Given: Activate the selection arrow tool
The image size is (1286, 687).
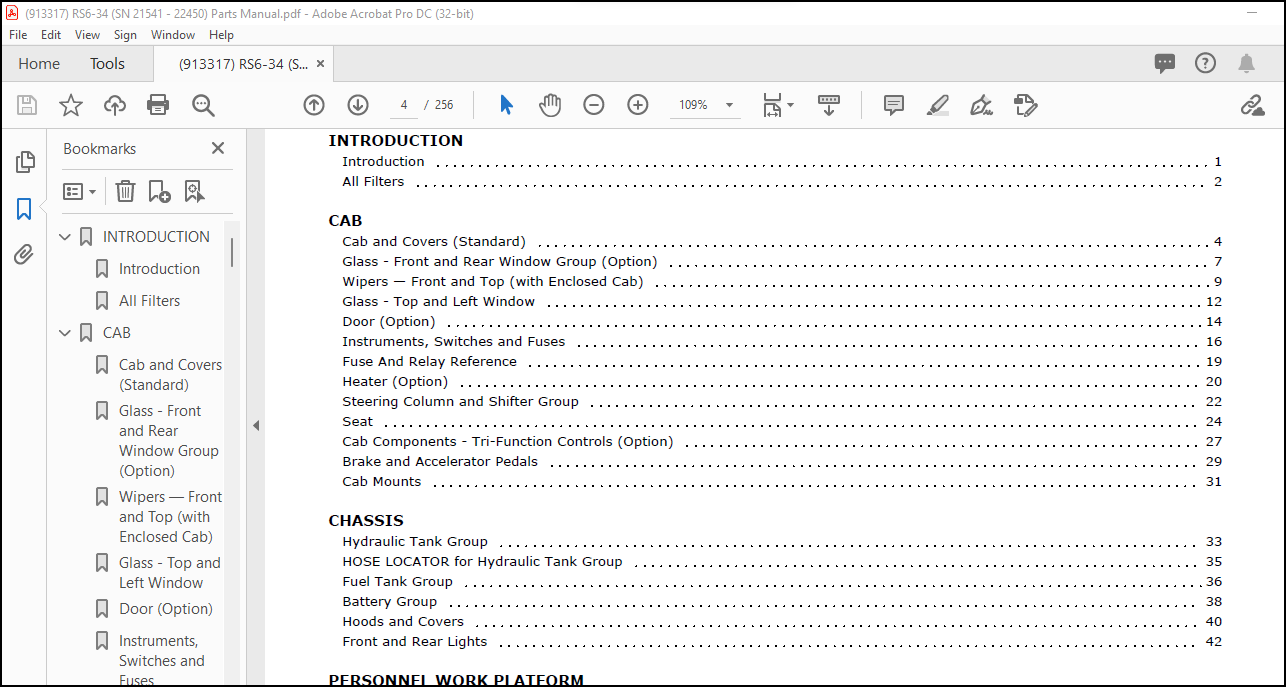Looking at the screenshot, I should click(506, 105).
